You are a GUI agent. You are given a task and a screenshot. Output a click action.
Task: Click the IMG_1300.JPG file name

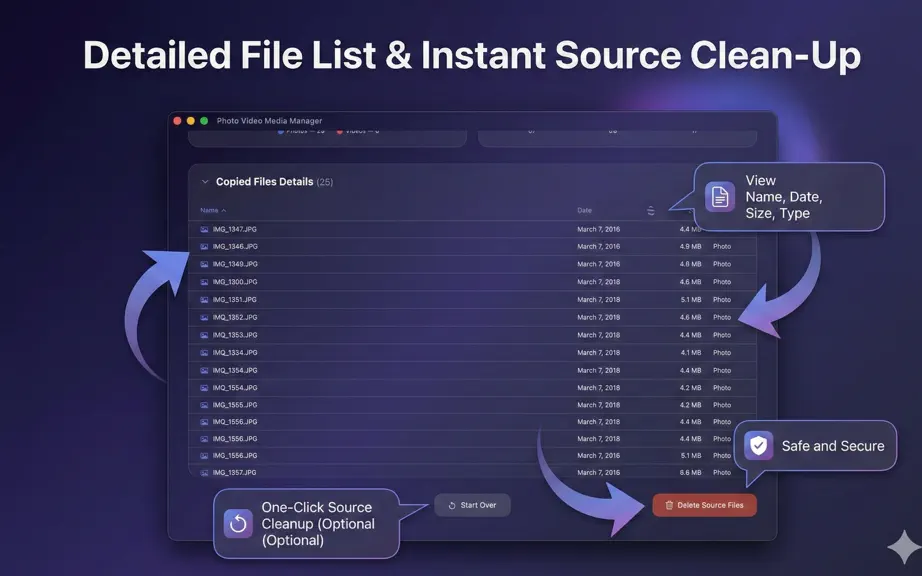click(235, 282)
